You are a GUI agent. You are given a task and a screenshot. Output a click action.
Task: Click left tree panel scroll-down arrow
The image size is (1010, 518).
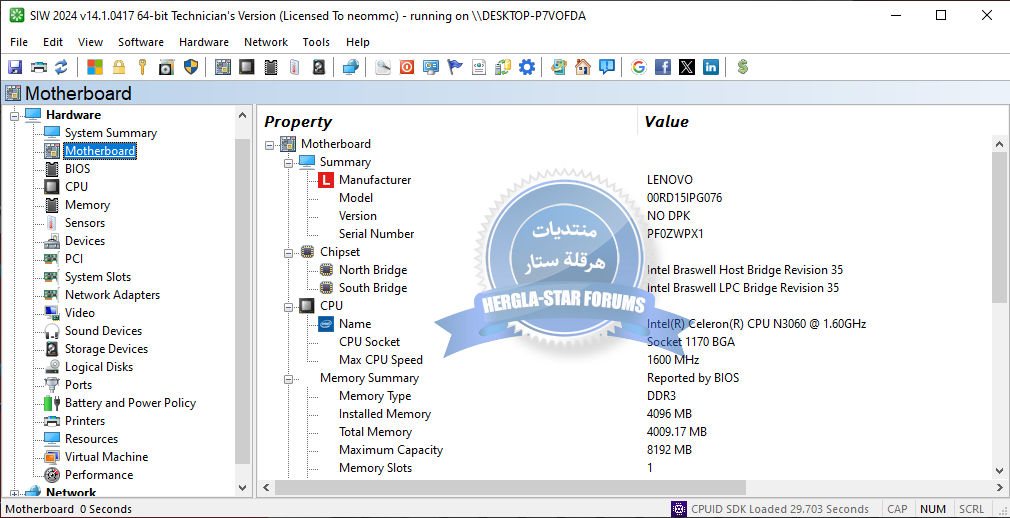(242, 488)
